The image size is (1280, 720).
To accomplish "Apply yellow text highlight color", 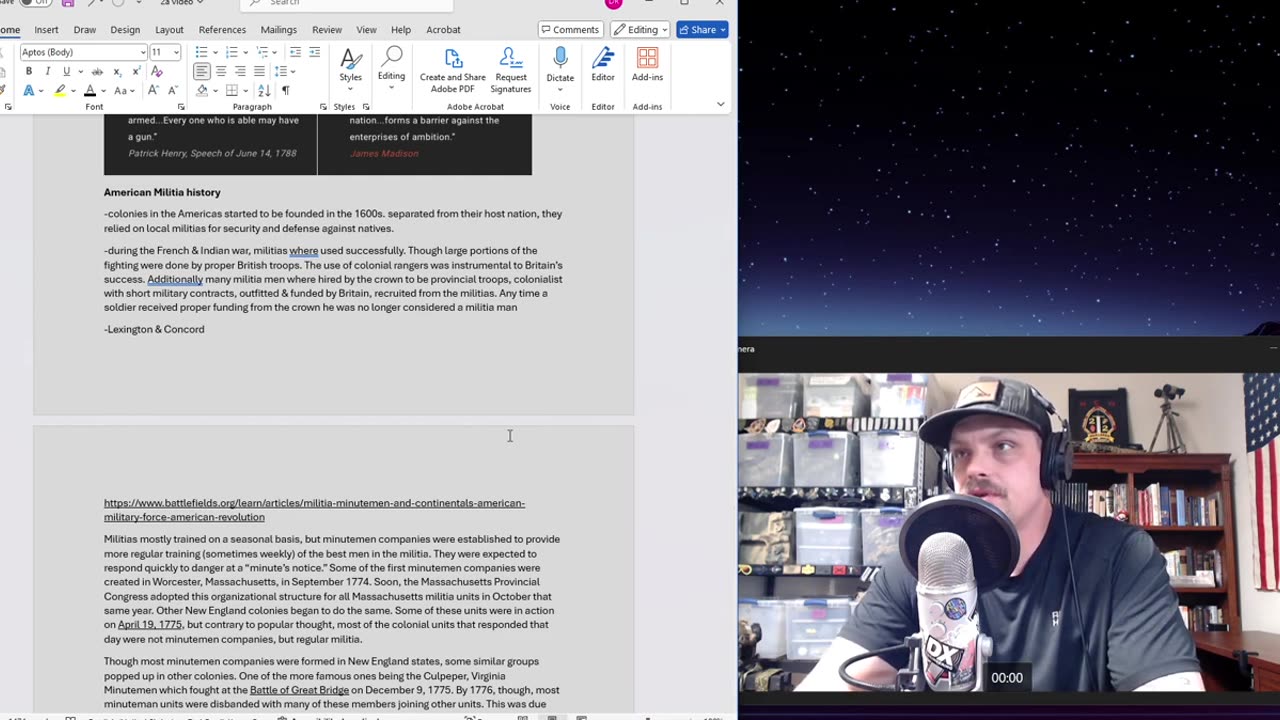I will click(x=60, y=90).
